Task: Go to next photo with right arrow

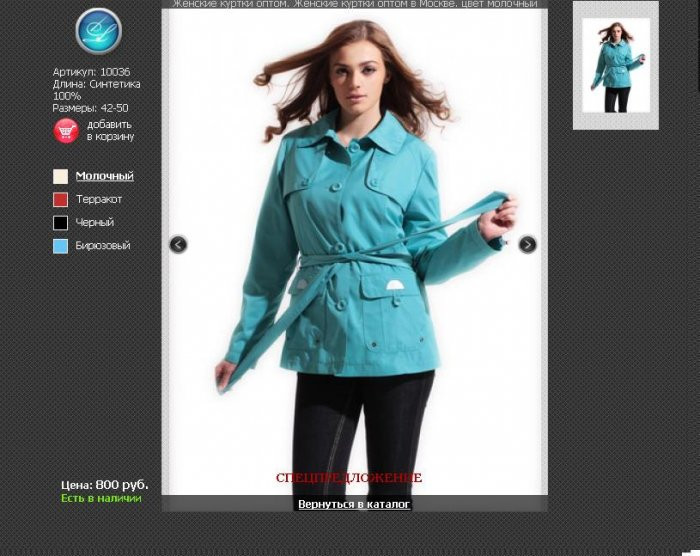Action: [527, 244]
